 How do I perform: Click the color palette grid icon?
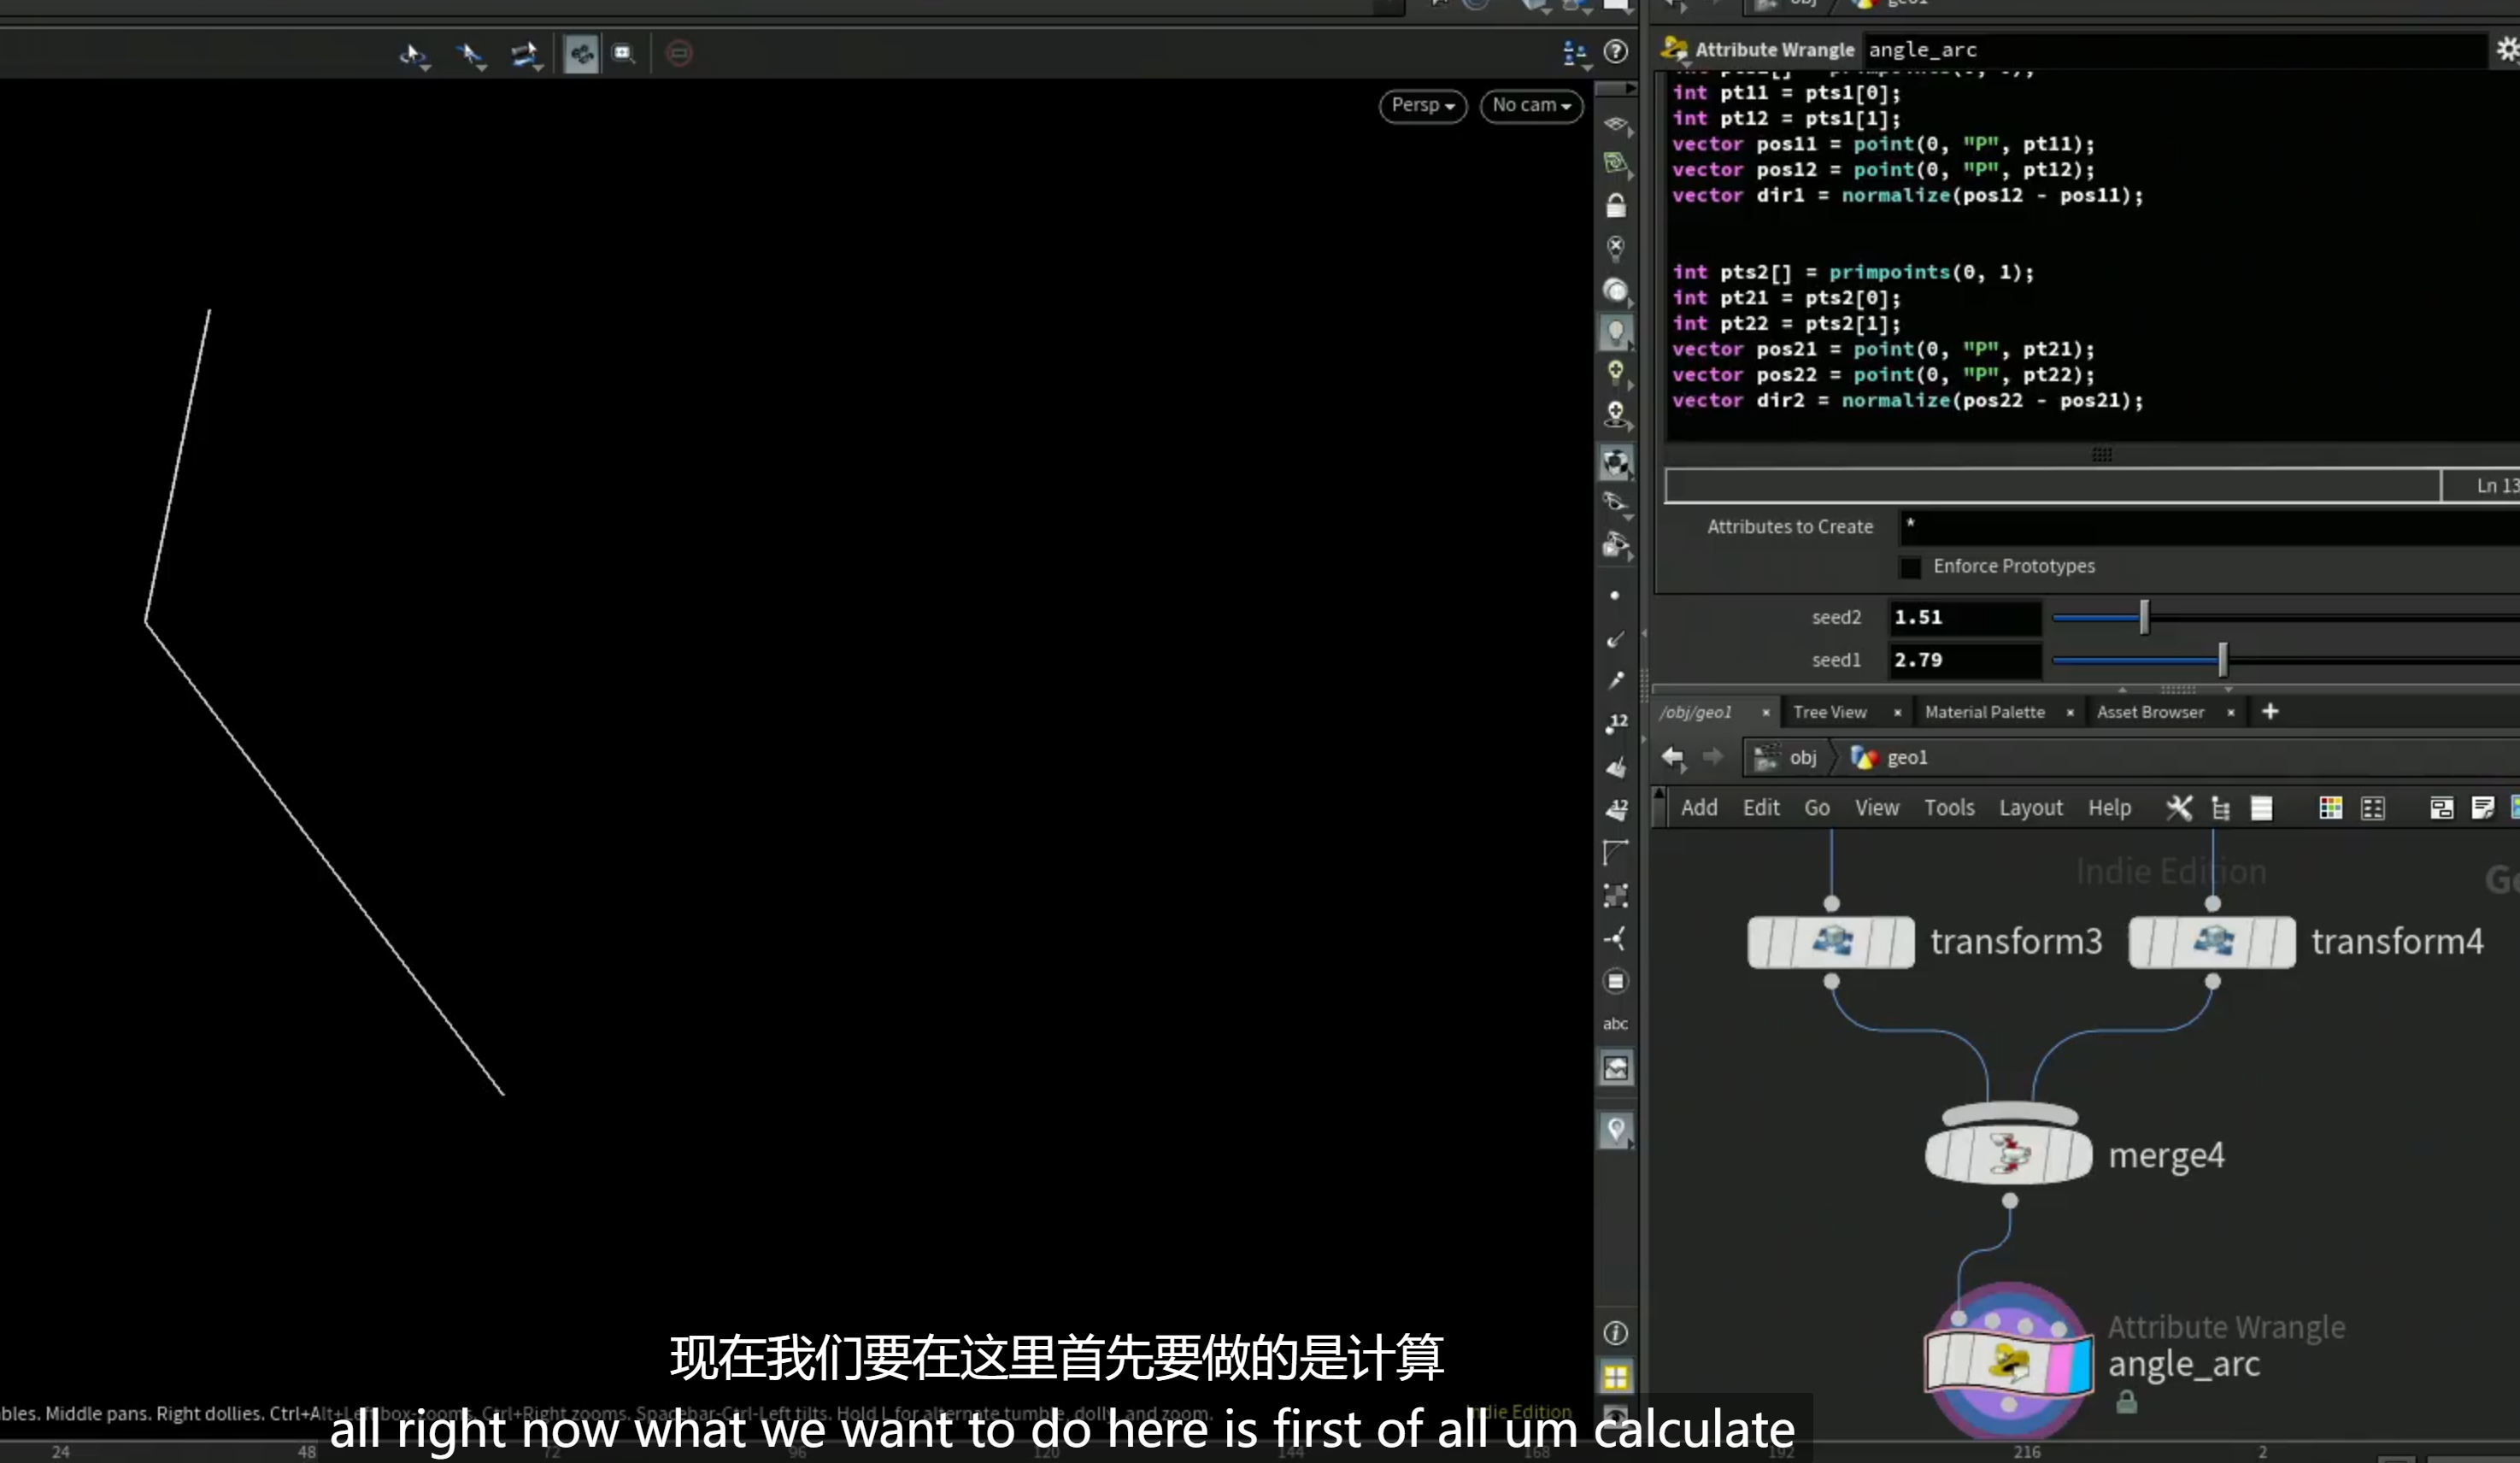(2330, 808)
